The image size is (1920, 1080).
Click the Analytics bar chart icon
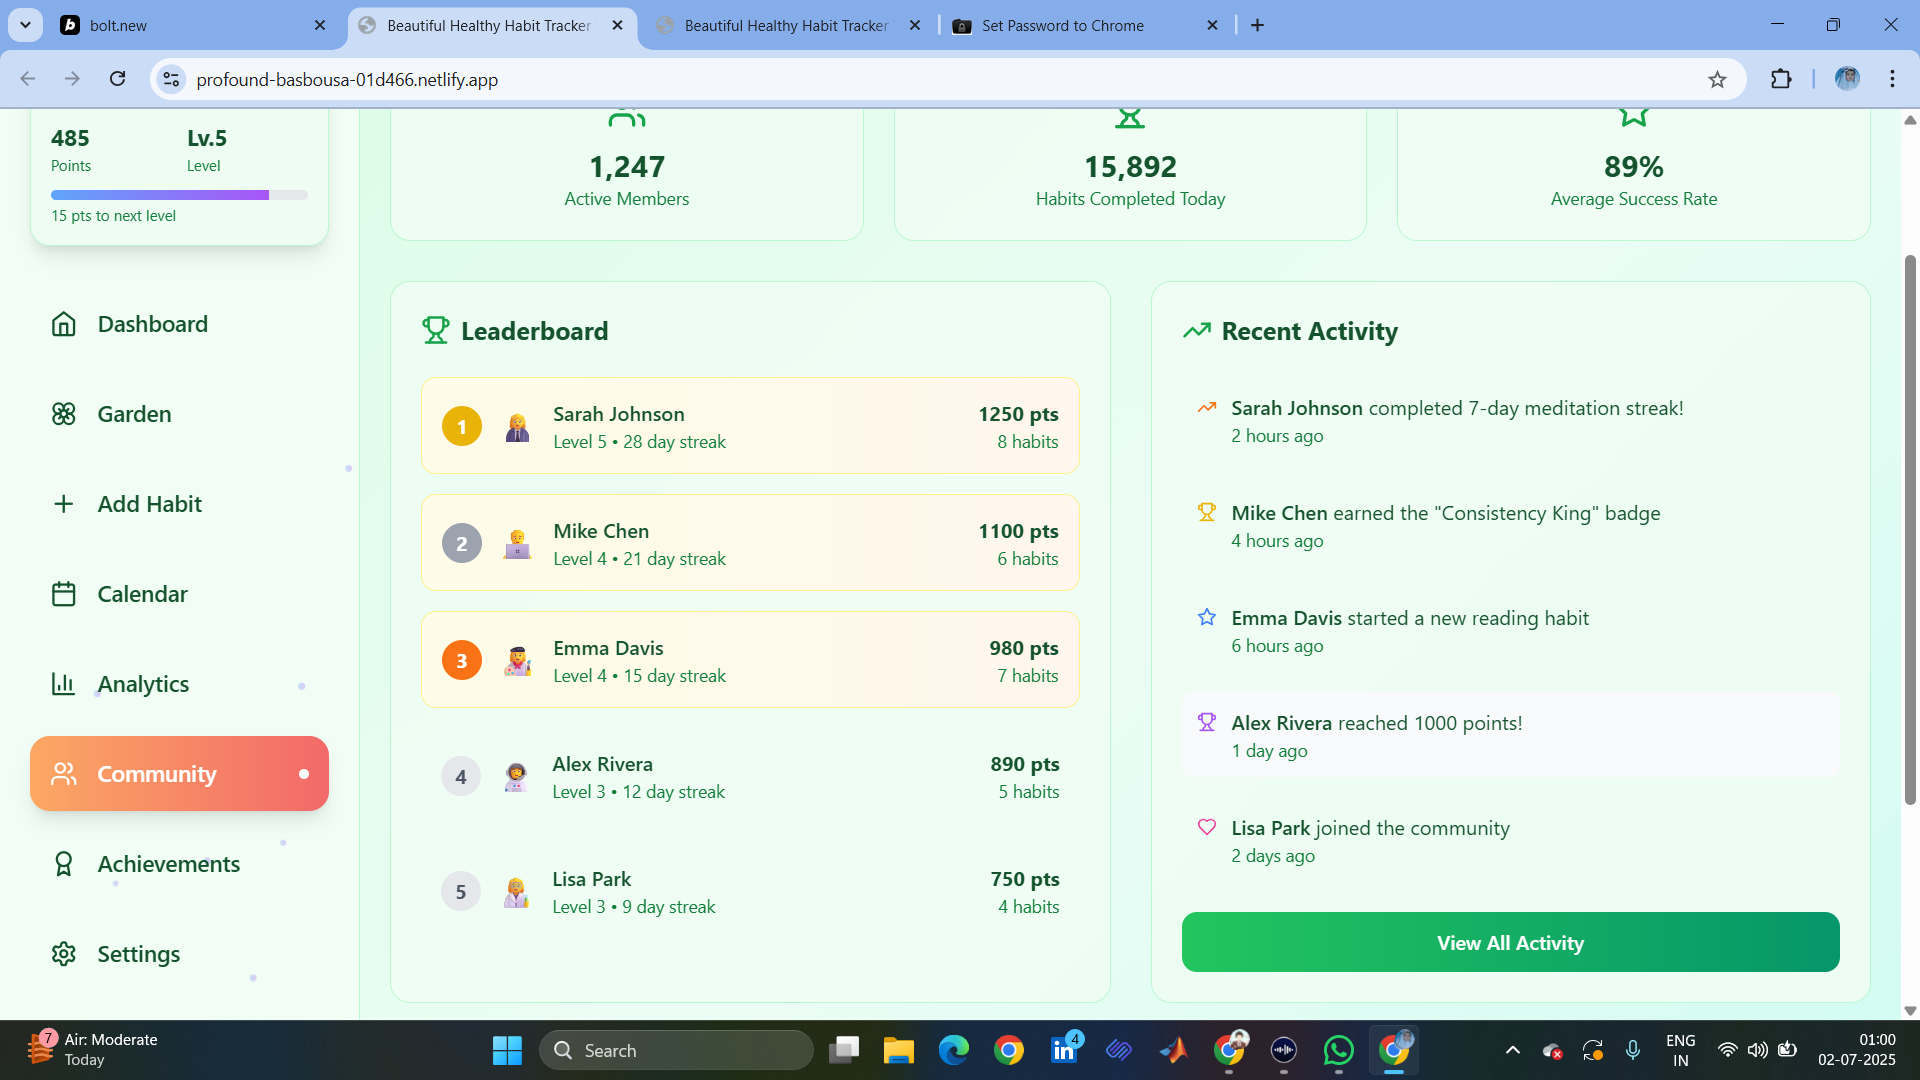pos(63,684)
